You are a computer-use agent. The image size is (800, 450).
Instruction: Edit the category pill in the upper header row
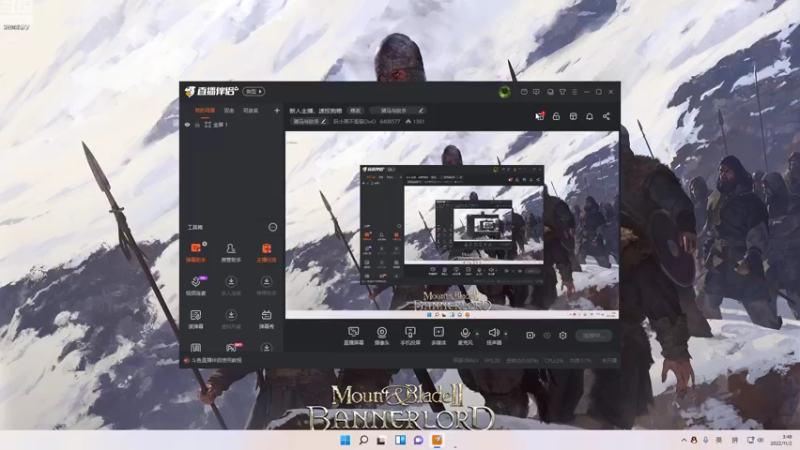tap(397, 110)
